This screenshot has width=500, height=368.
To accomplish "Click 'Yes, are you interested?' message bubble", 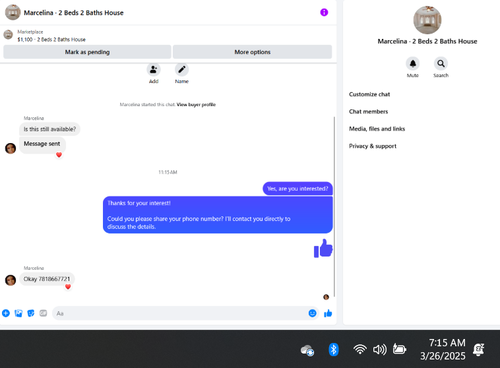I will tap(297, 189).
